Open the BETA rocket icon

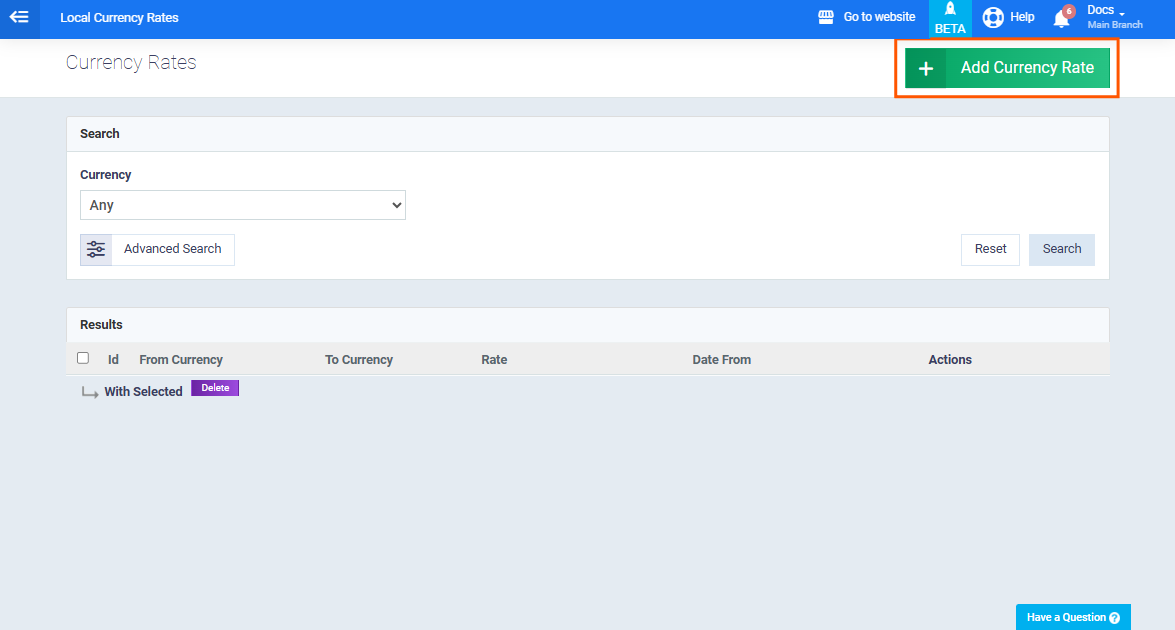950,10
